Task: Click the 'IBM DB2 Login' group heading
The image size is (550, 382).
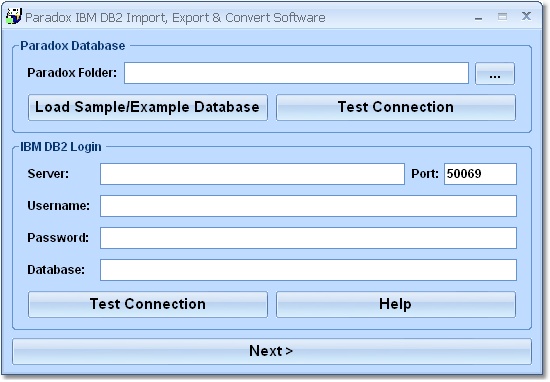Action: [x=61, y=147]
